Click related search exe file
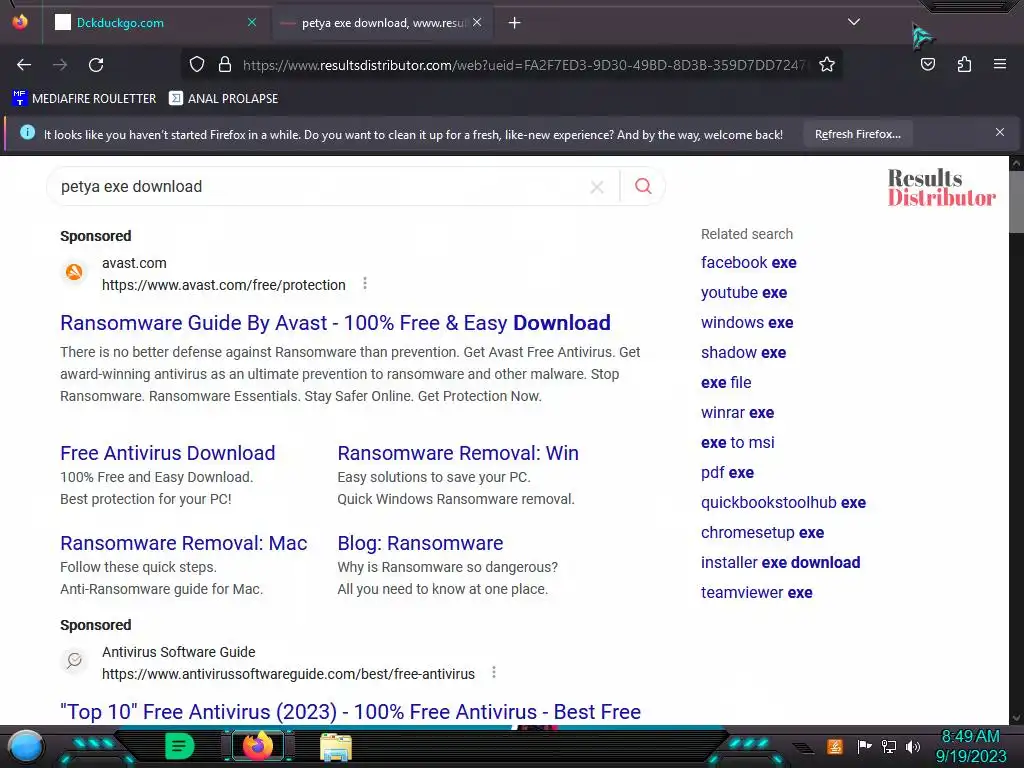Image resolution: width=1024 pixels, height=768 pixels. (726, 383)
